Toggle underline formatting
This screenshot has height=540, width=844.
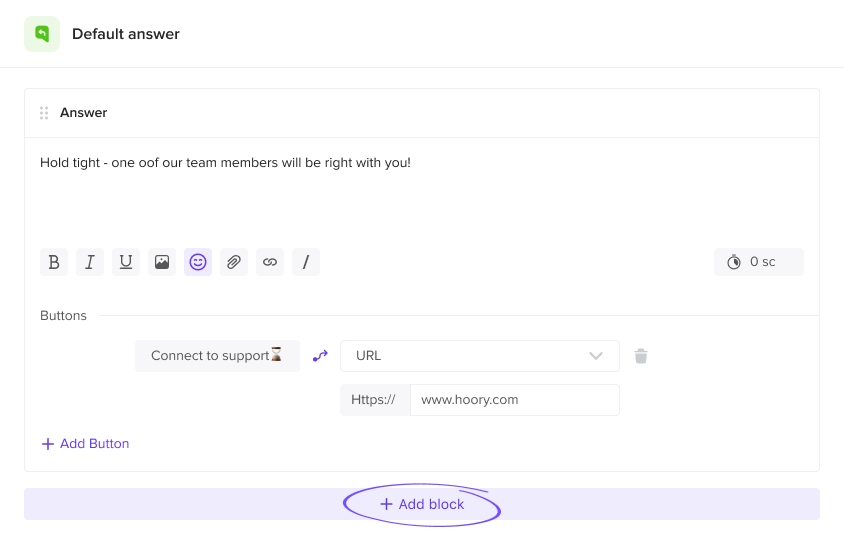tap(126, 262)
